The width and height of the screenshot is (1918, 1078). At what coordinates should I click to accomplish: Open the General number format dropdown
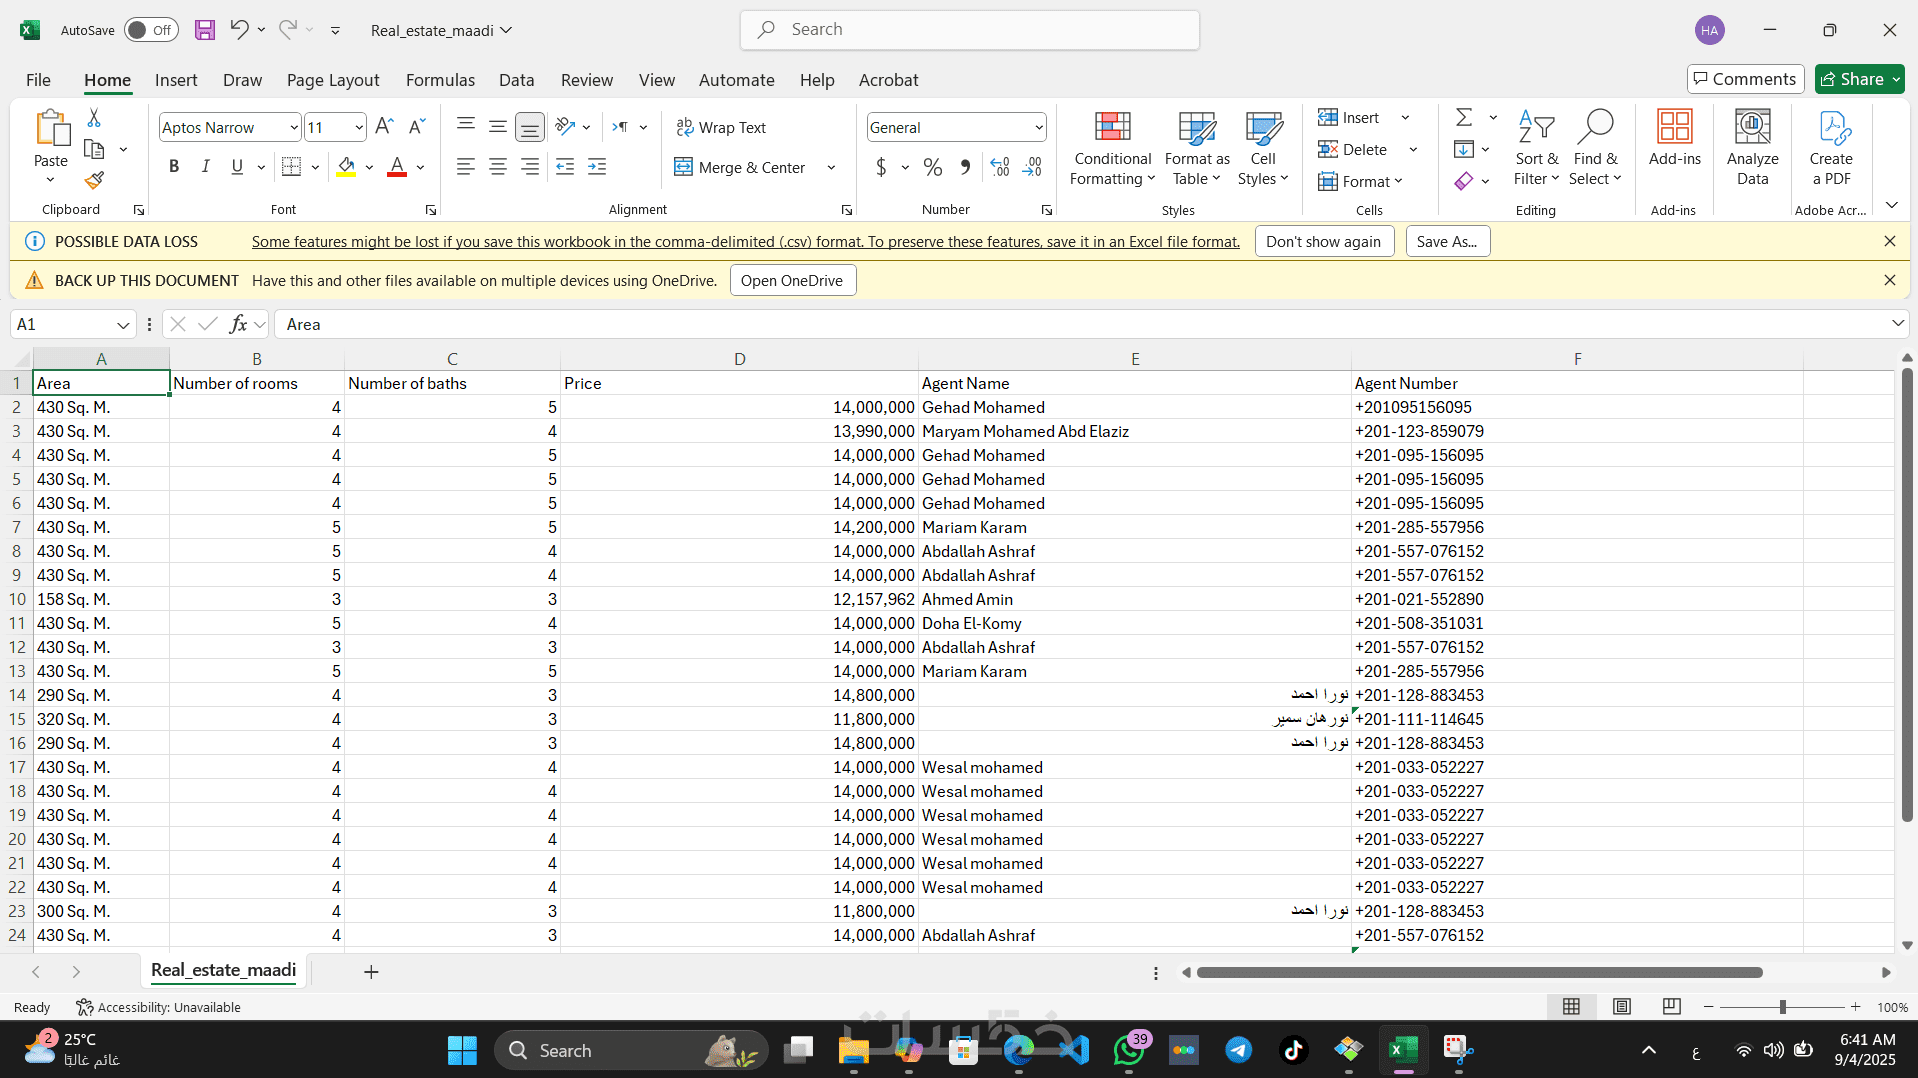click(x=1039, y=128)
